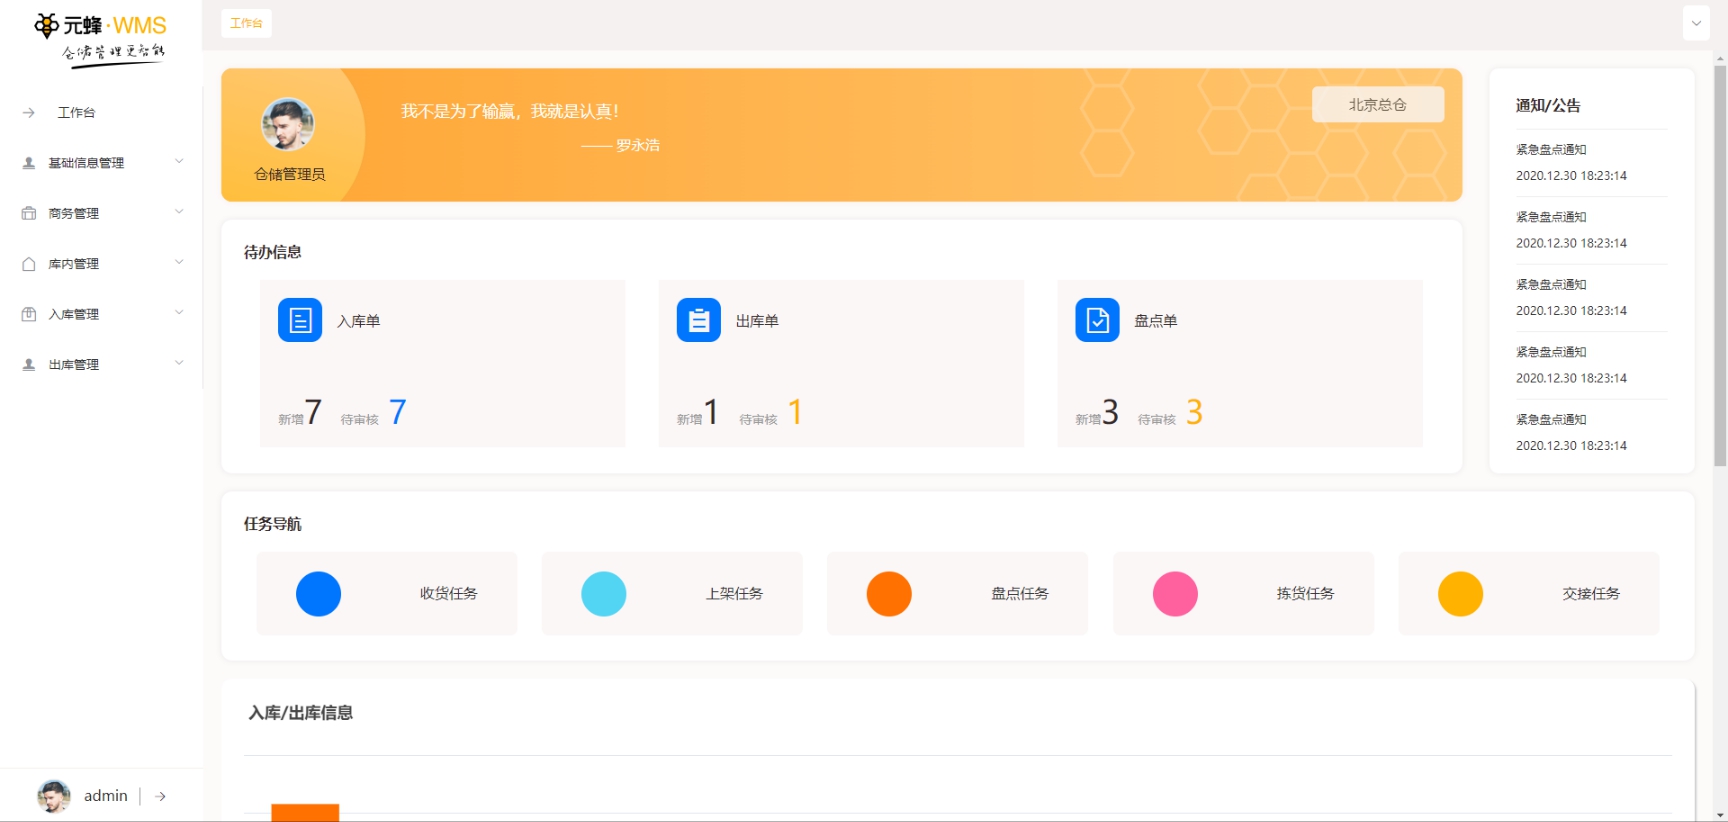Click the cyan 上架任务 circle icon

604,594
